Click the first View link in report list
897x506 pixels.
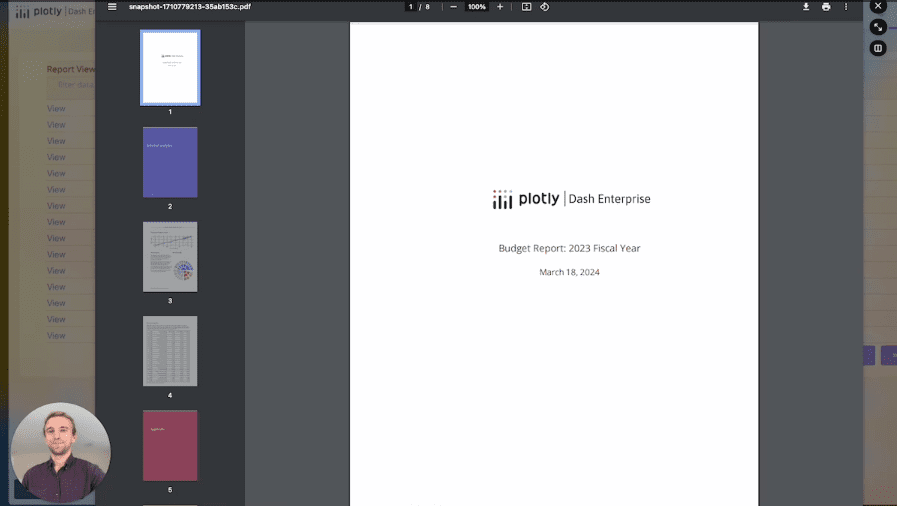(56, 109)
